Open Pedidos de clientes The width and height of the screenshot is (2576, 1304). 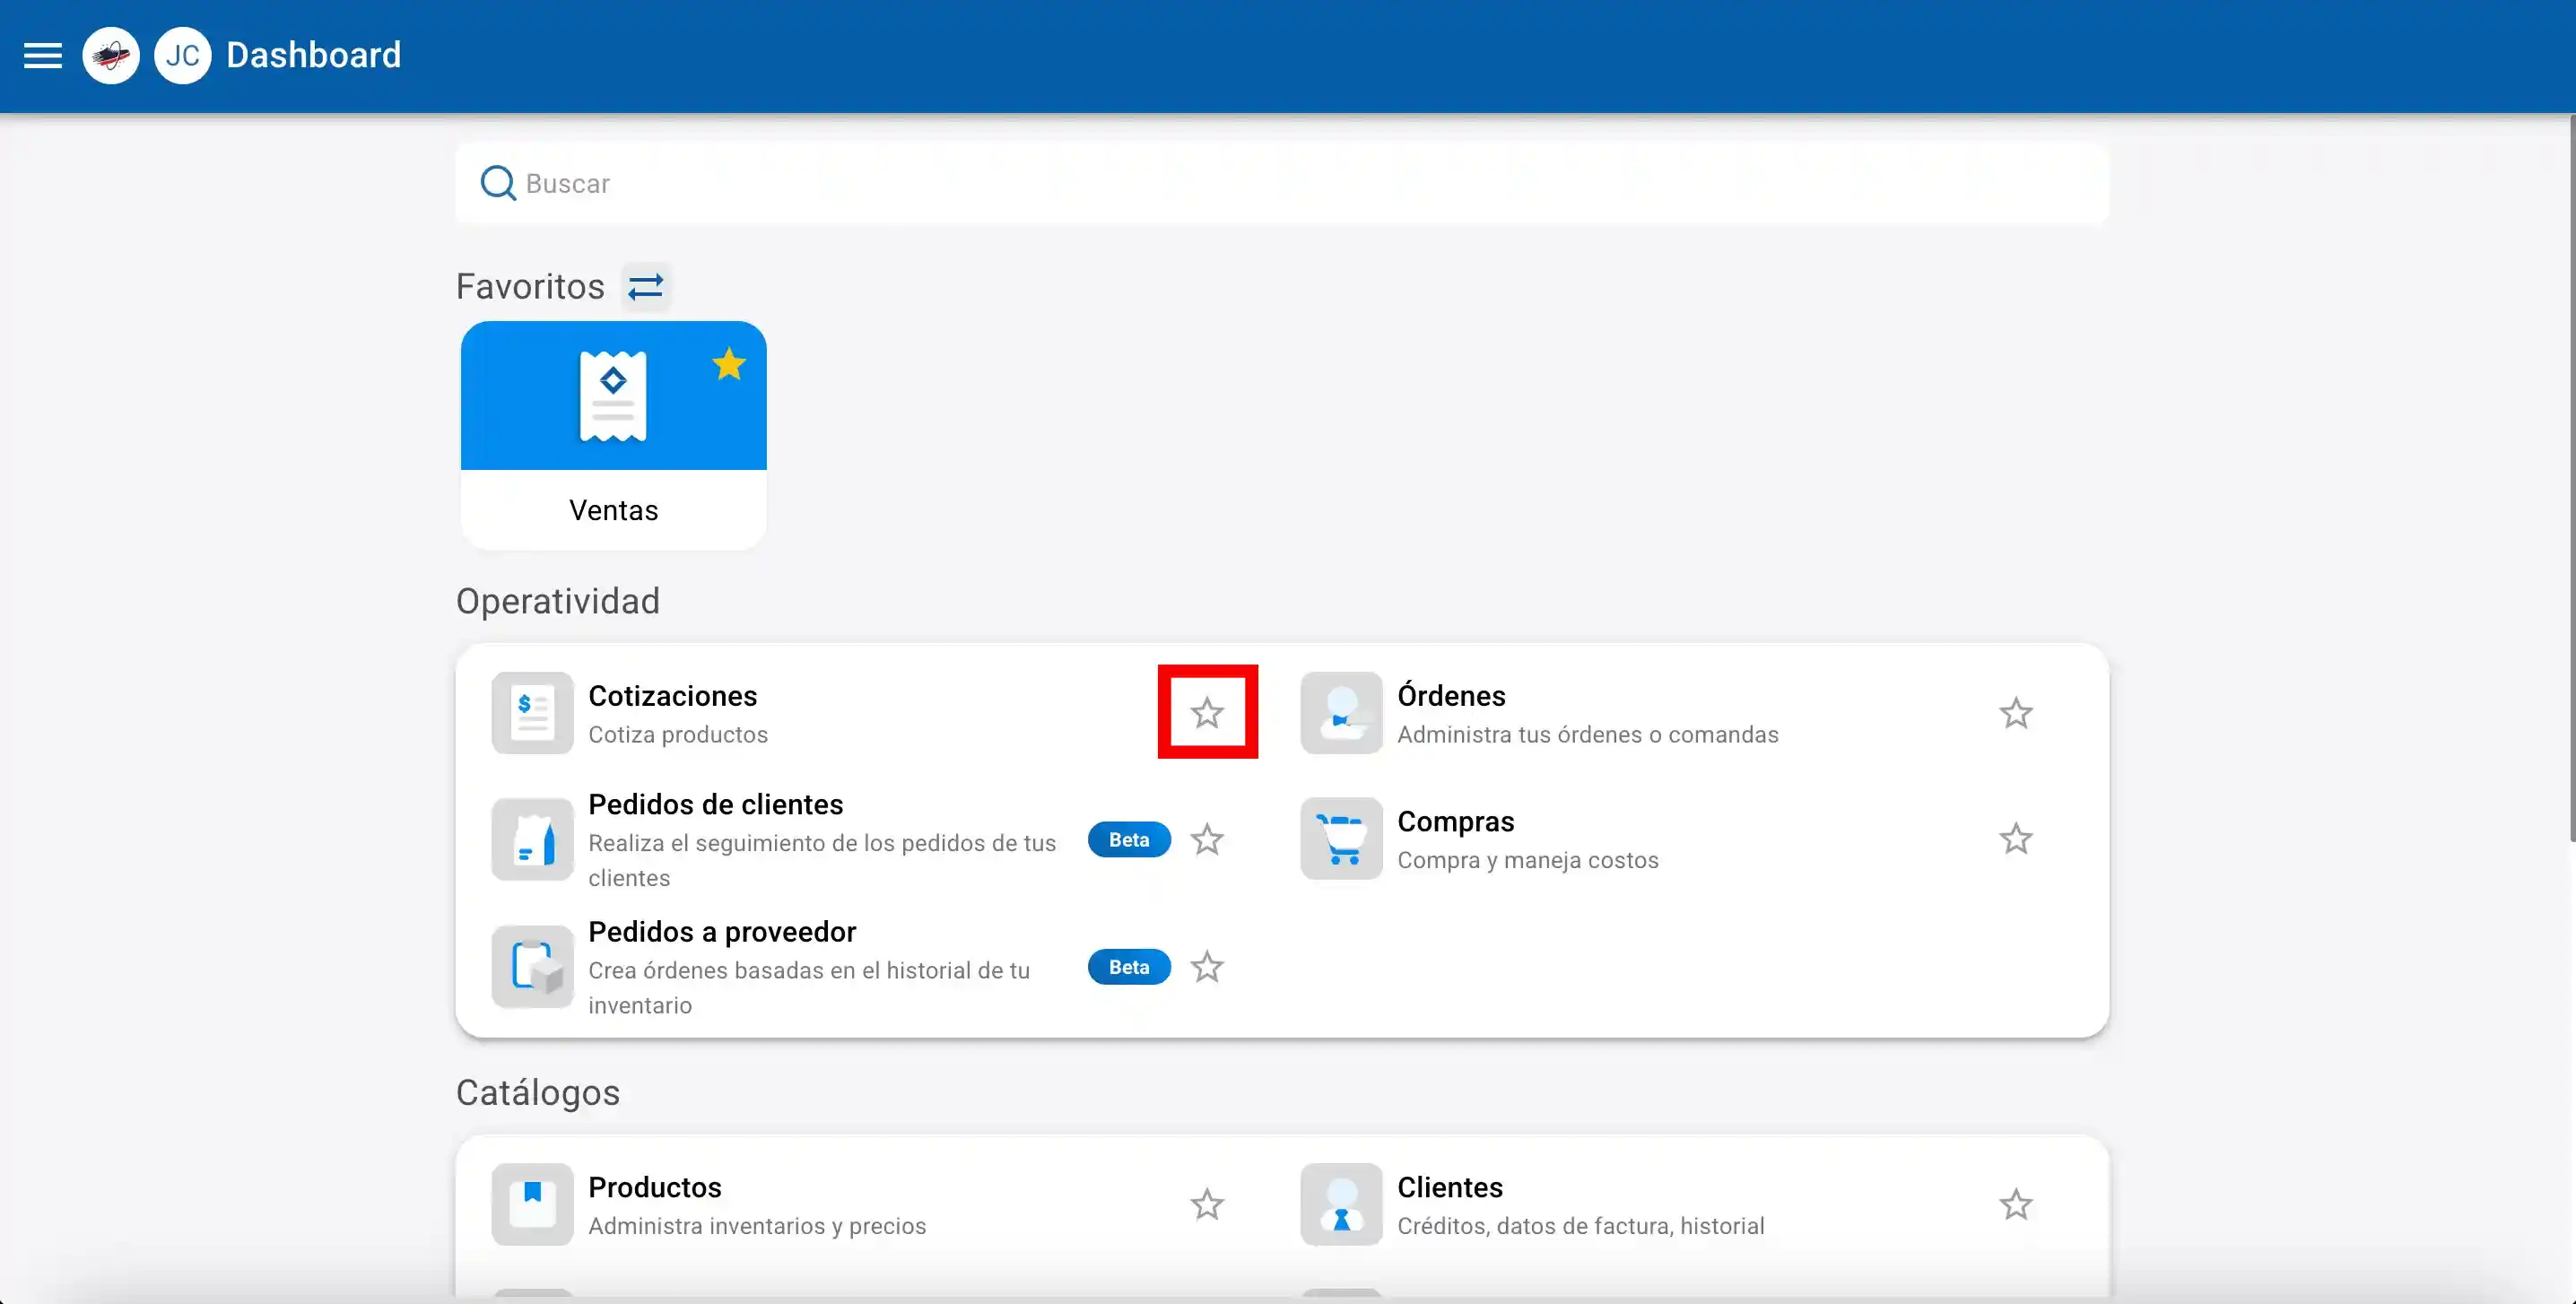(x=716, y=805)
